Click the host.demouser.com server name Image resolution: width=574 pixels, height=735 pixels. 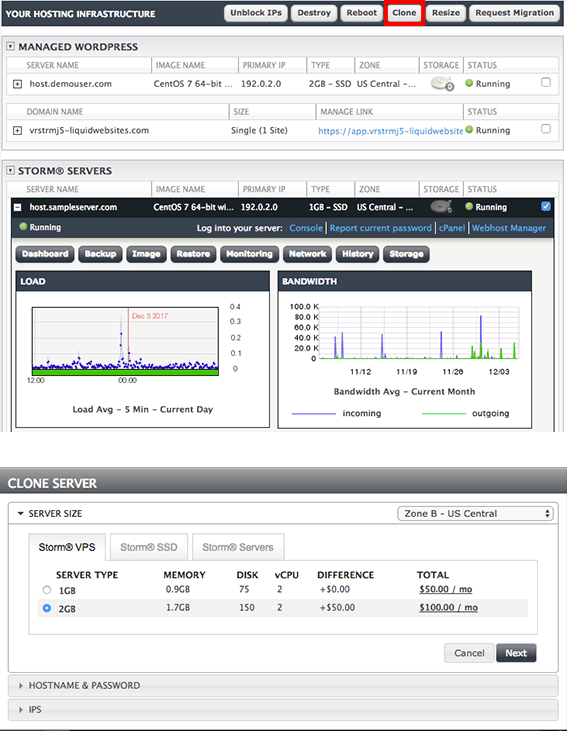tap(70, 84)
